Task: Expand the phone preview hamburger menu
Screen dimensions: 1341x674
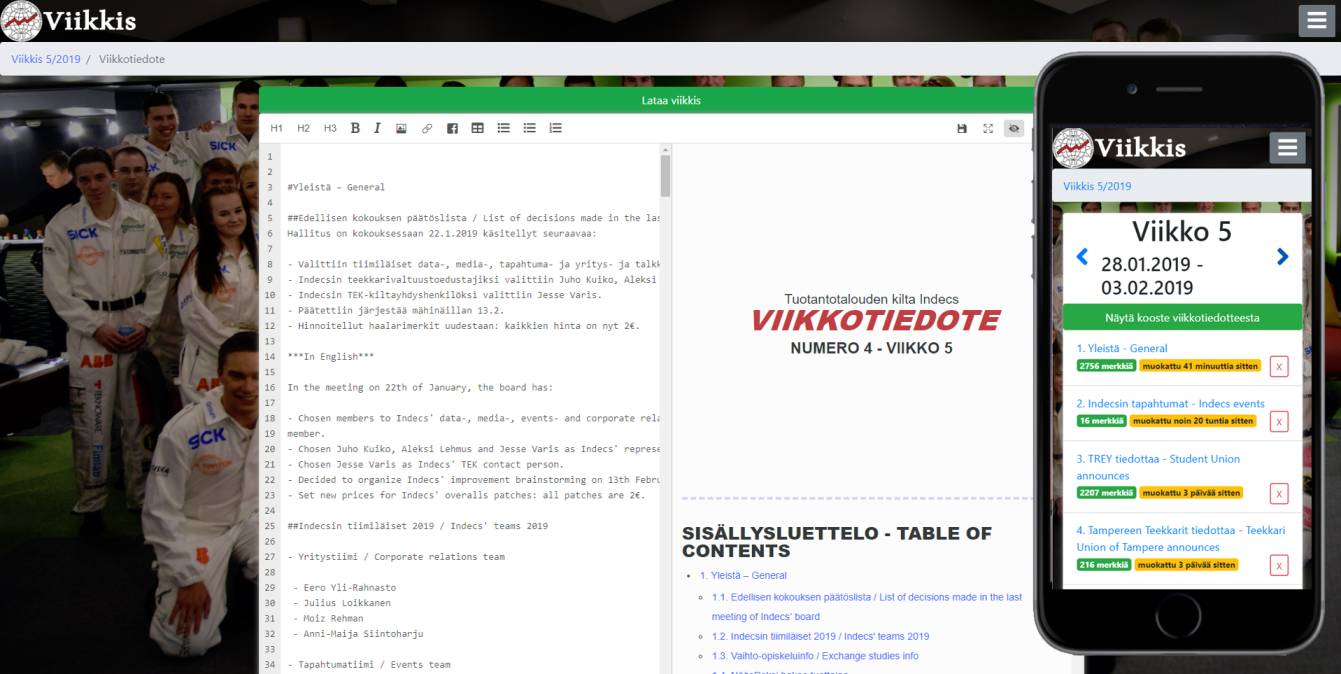Action: pyautogui.click(x=1287, y=148)
